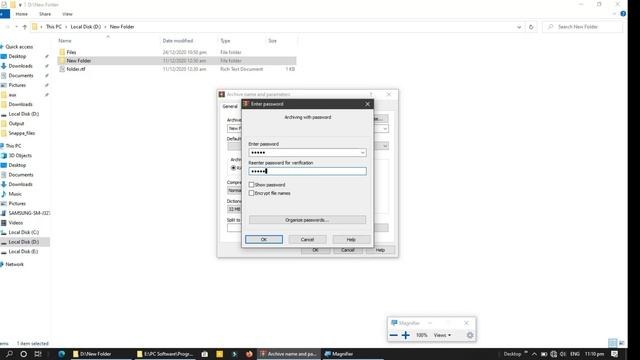Image resolution: width=640 pixels, height=360 pixels.
Task: Sort files by Name column
Action: click(65, 41)
